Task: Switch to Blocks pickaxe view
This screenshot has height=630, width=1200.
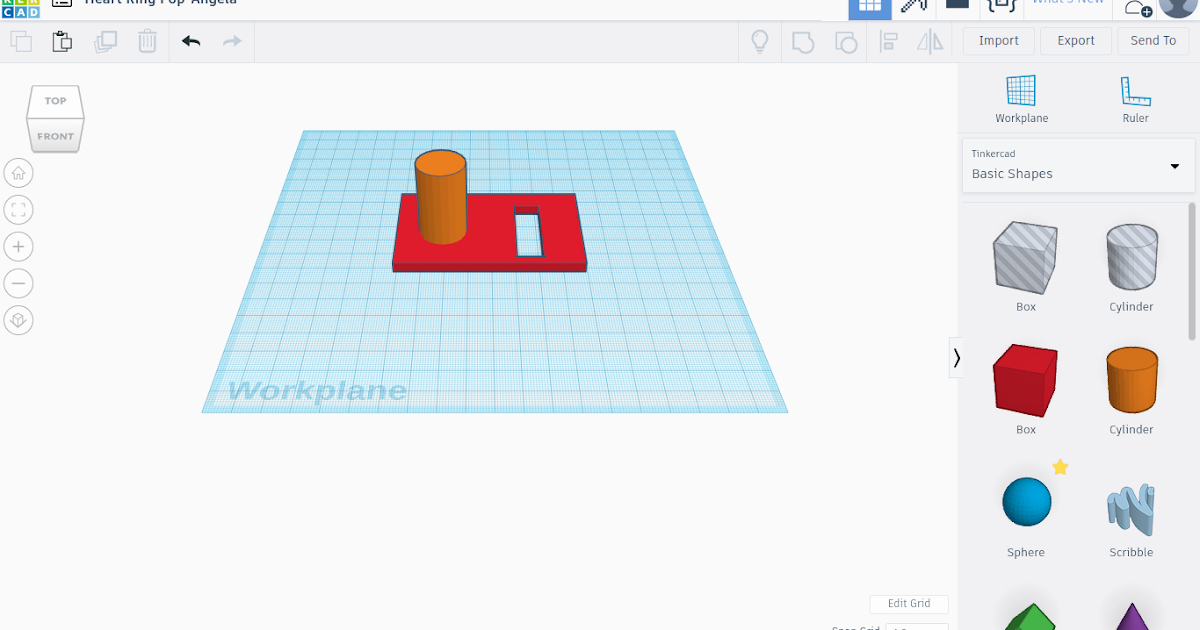Action: pos(913,6)
